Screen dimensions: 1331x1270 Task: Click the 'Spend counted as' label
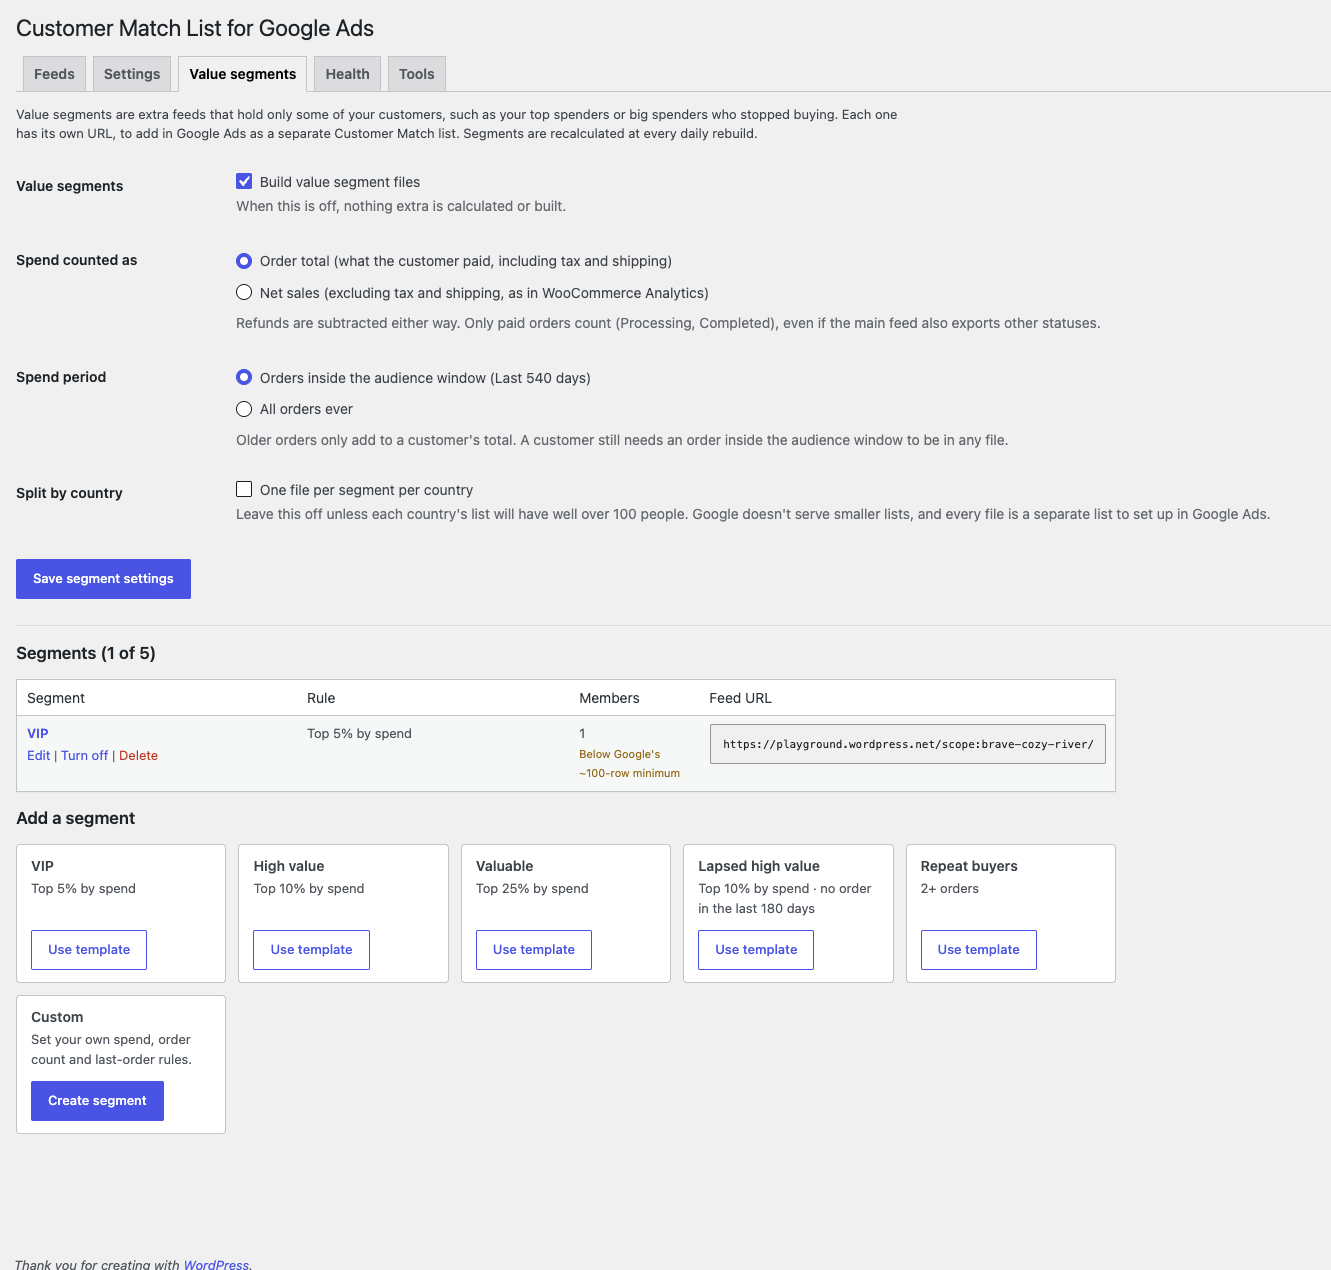pos(77,260)
